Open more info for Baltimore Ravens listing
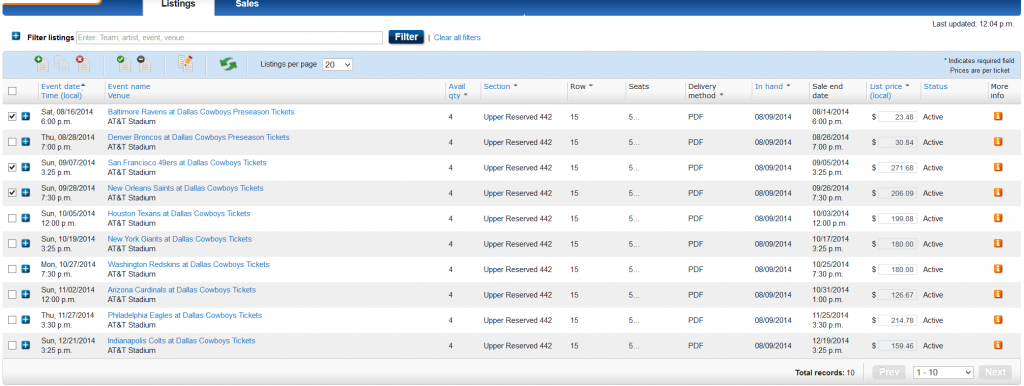Viewport: 1024px width, 386px height. coord(998,116)
